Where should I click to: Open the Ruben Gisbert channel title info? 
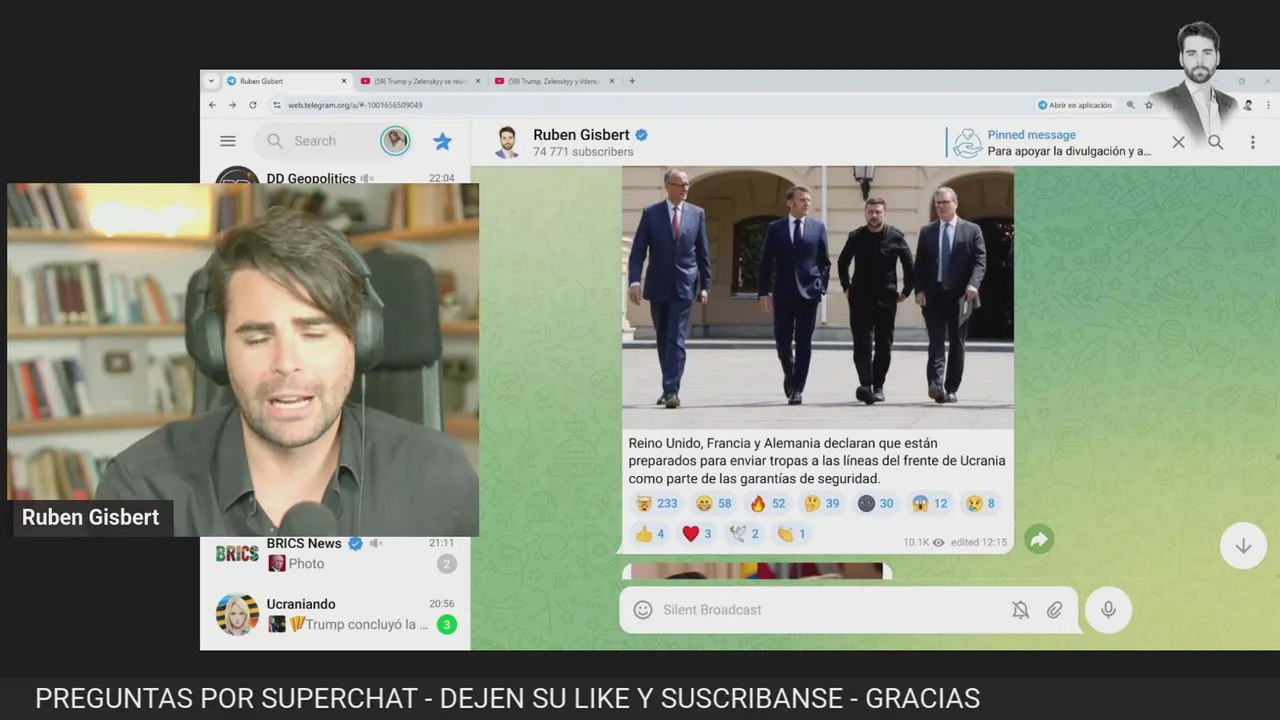tap(582, 135)
